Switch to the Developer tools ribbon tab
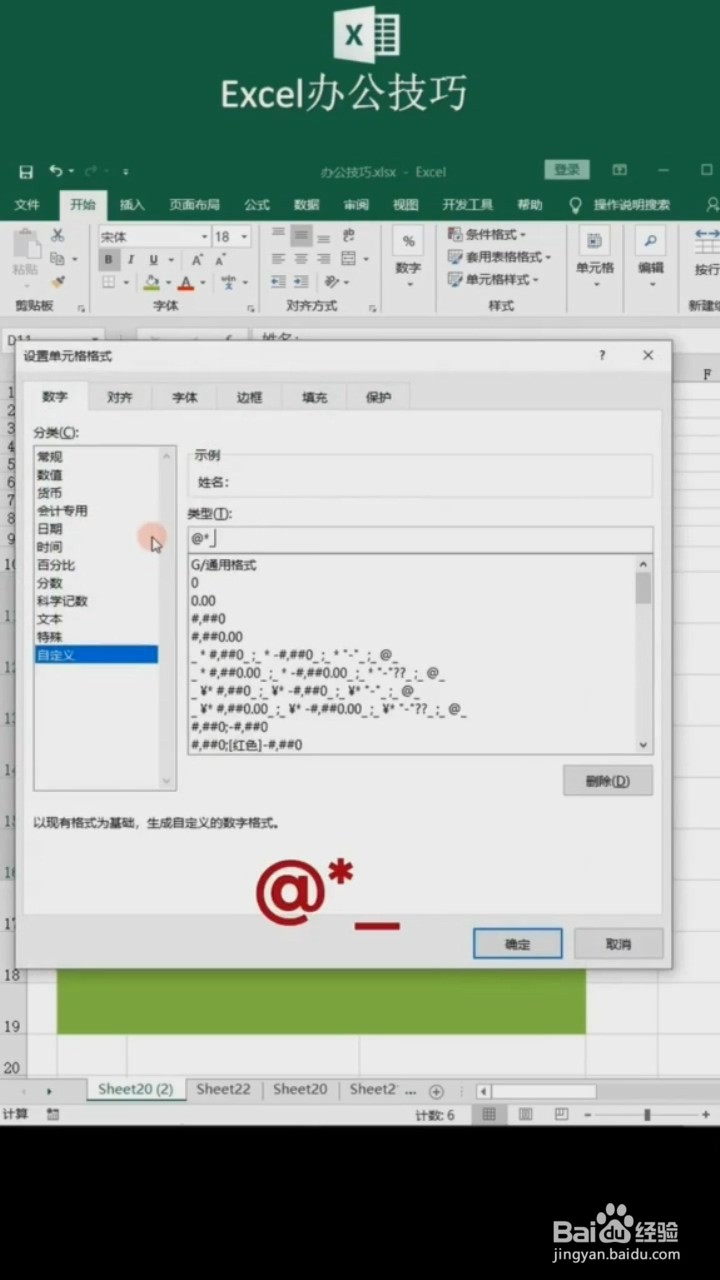This screenshot has height=1280, width=720. pos(468,205)
